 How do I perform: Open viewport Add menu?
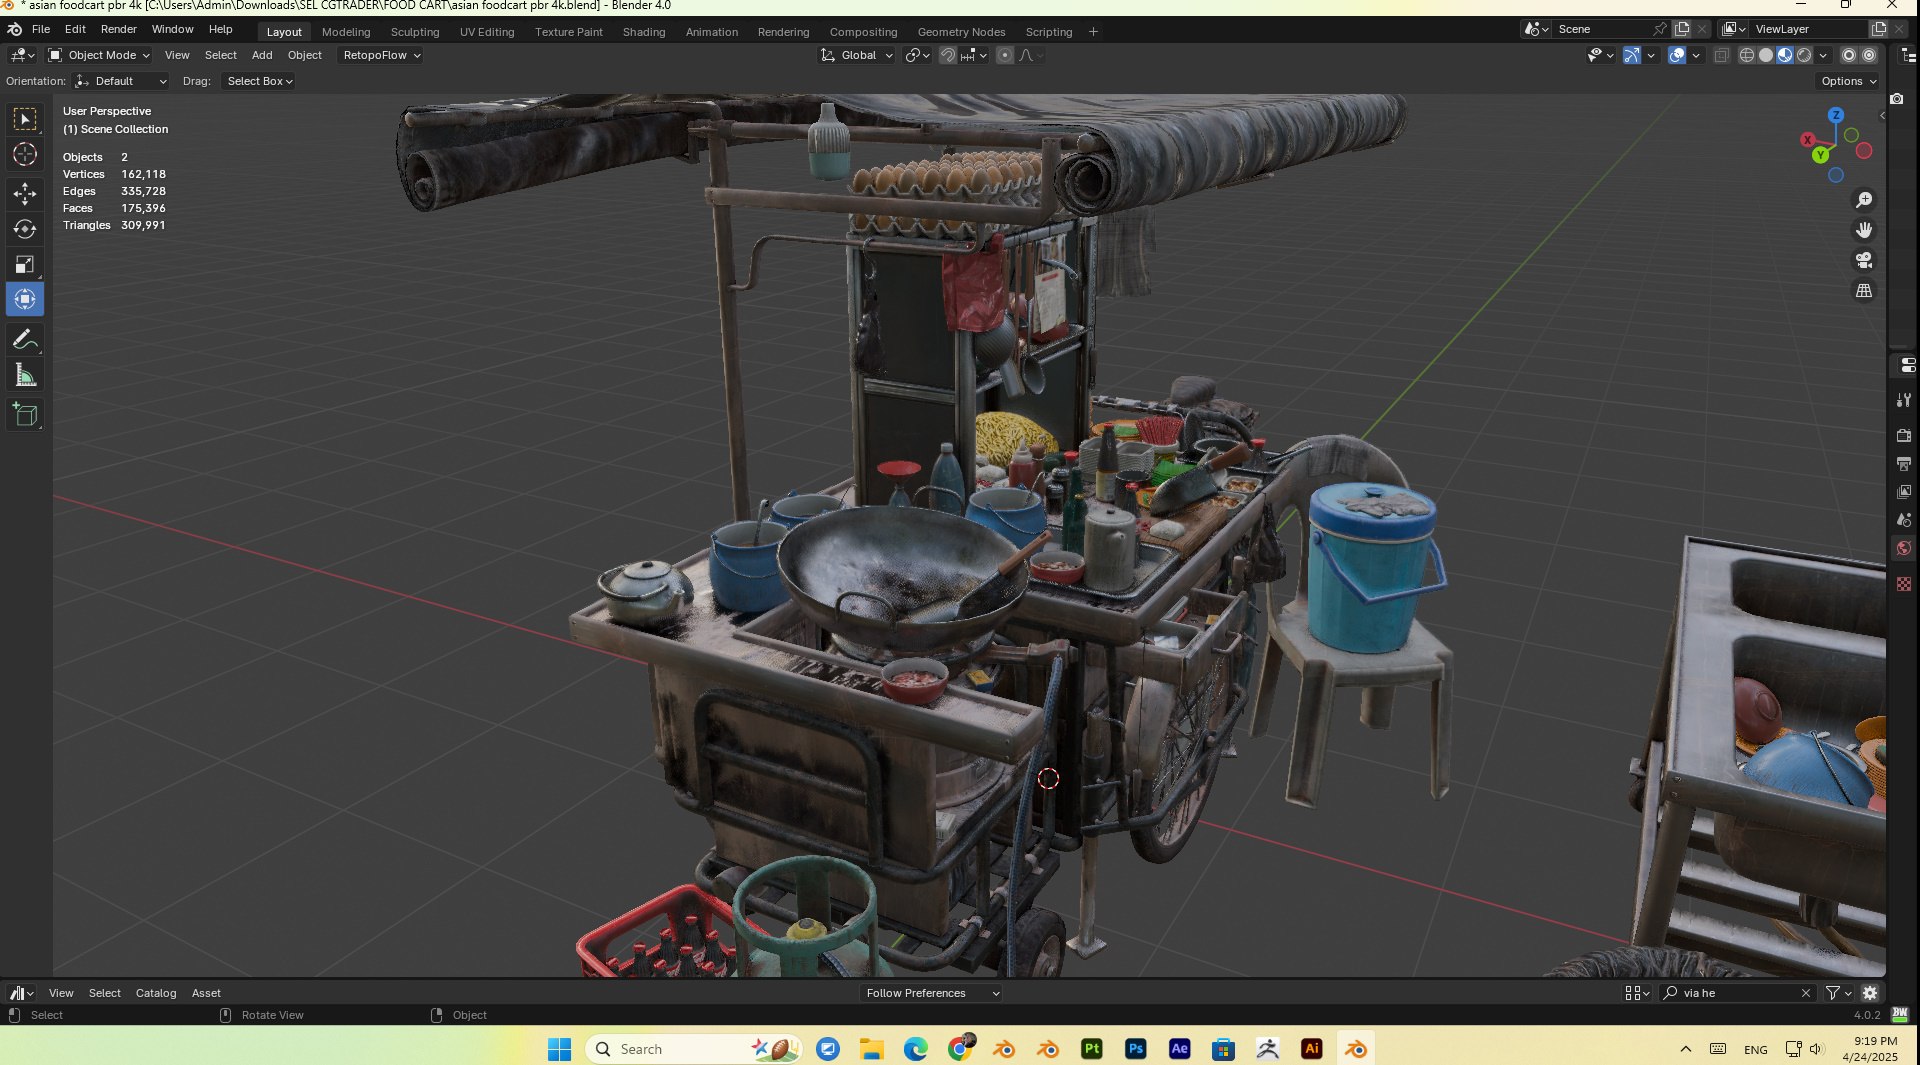tap(262, 55)
